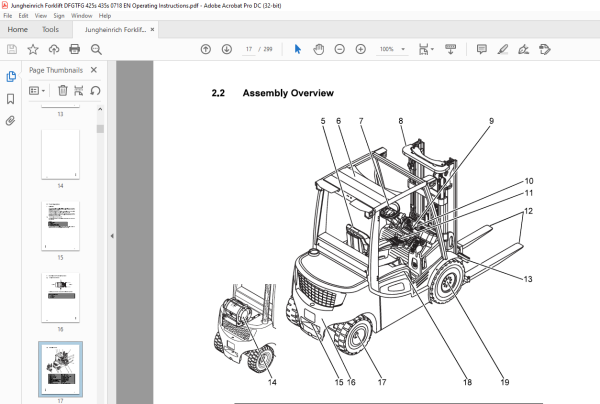Click the print file icon
The image size is (600, 404).
75,49
